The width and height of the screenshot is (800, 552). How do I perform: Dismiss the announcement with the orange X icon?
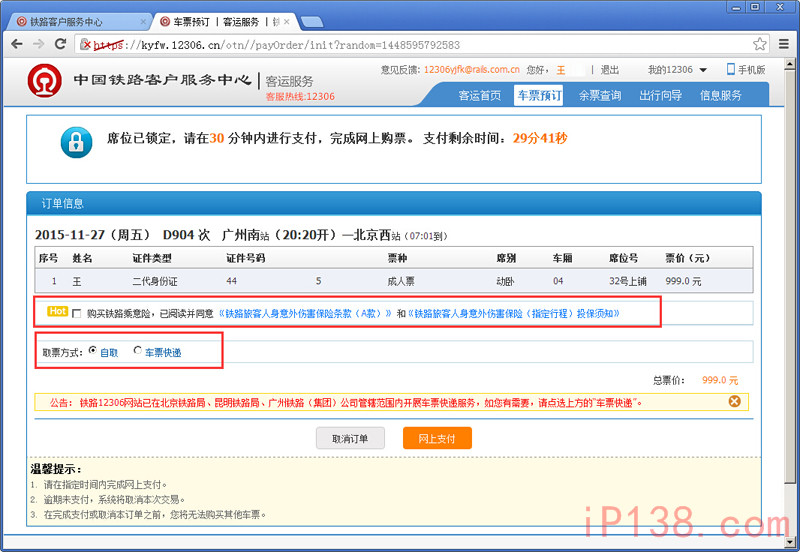[734, 401]
